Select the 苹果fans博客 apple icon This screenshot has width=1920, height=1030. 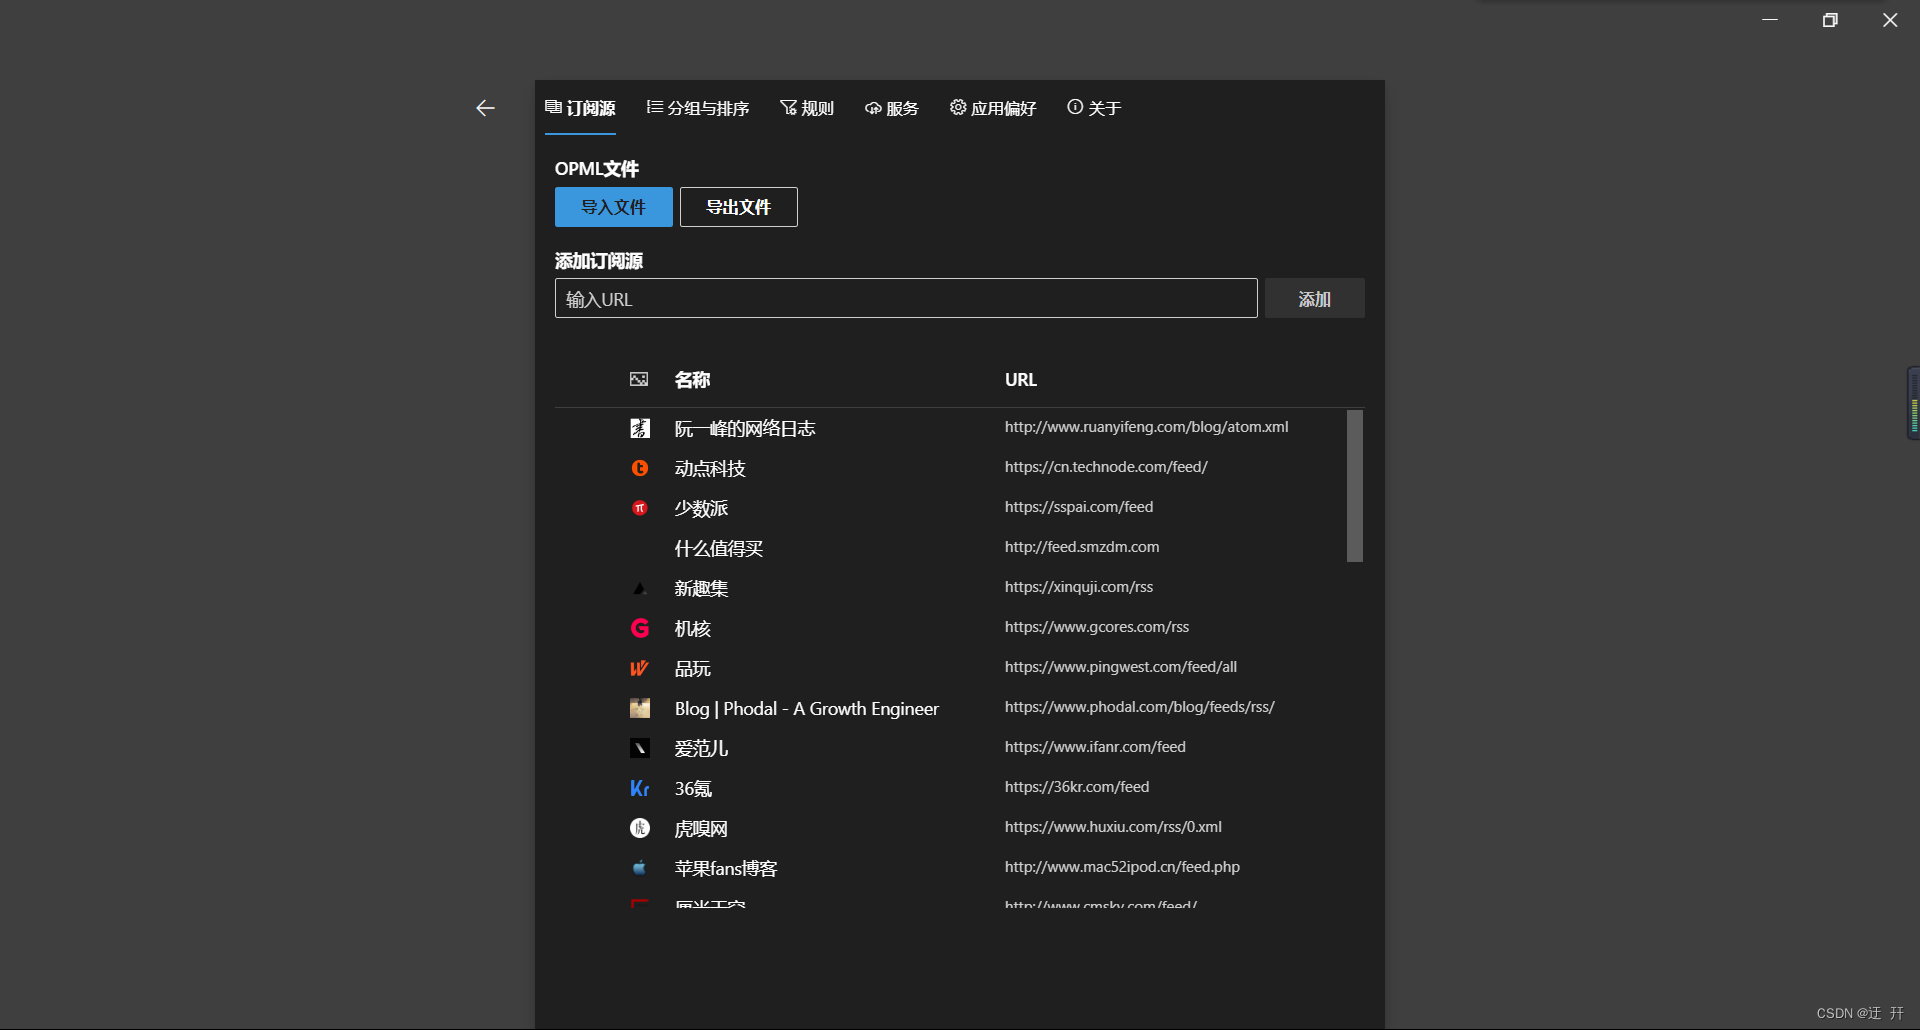coord(640,868)
